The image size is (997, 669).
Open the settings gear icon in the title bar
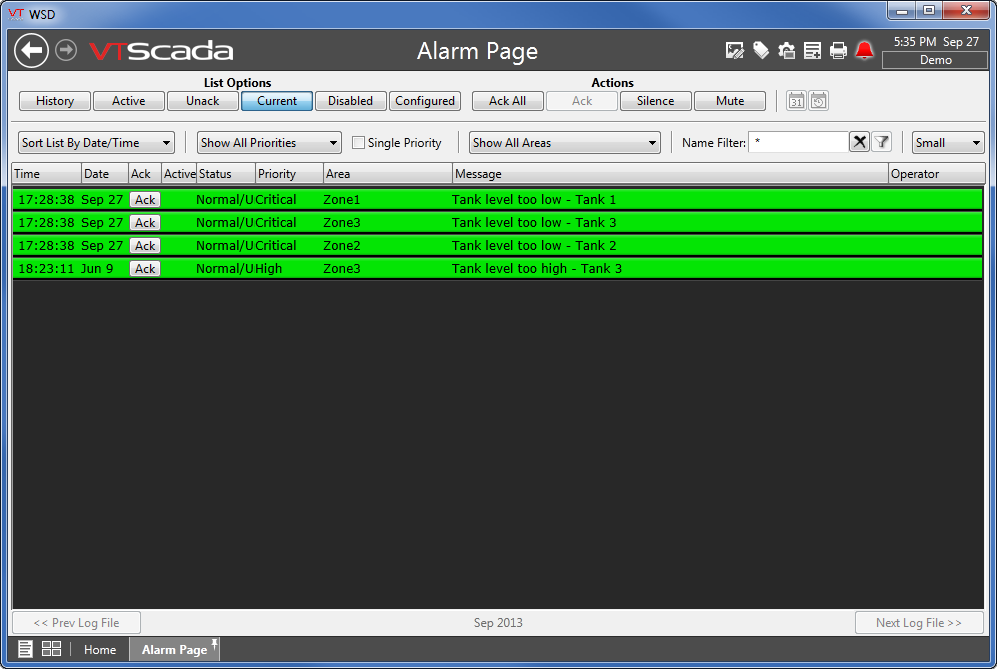pyautogui.click(x=786, y=50)
